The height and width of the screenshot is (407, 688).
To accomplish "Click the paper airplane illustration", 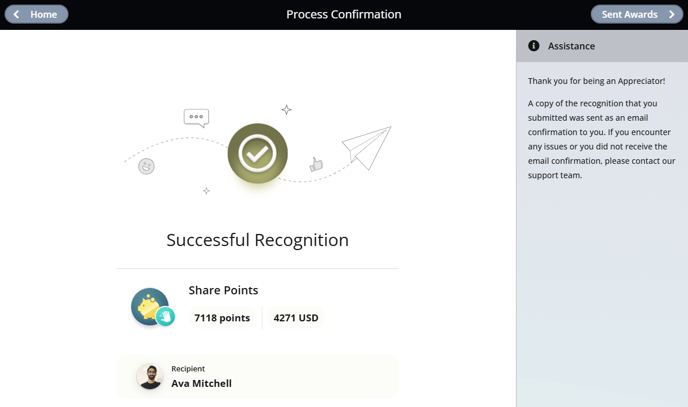I will point(366,148).
